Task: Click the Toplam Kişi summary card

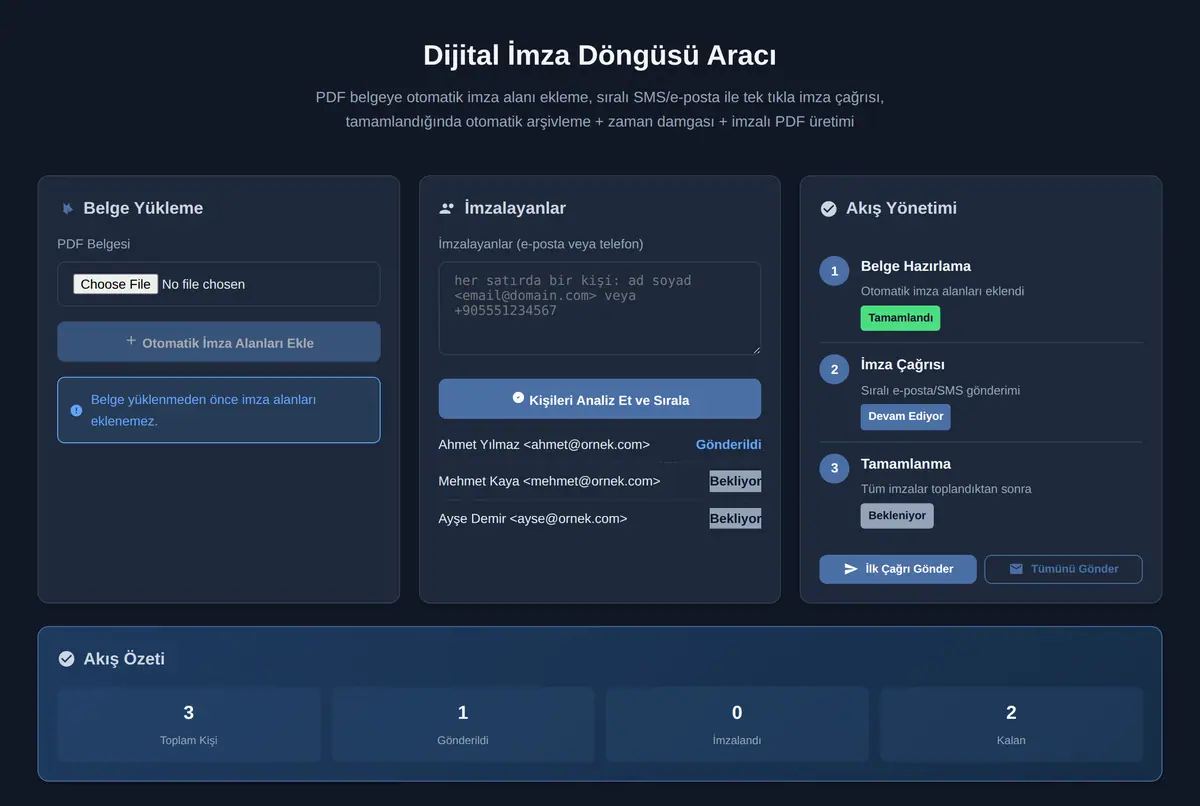Action: (188, 725)
